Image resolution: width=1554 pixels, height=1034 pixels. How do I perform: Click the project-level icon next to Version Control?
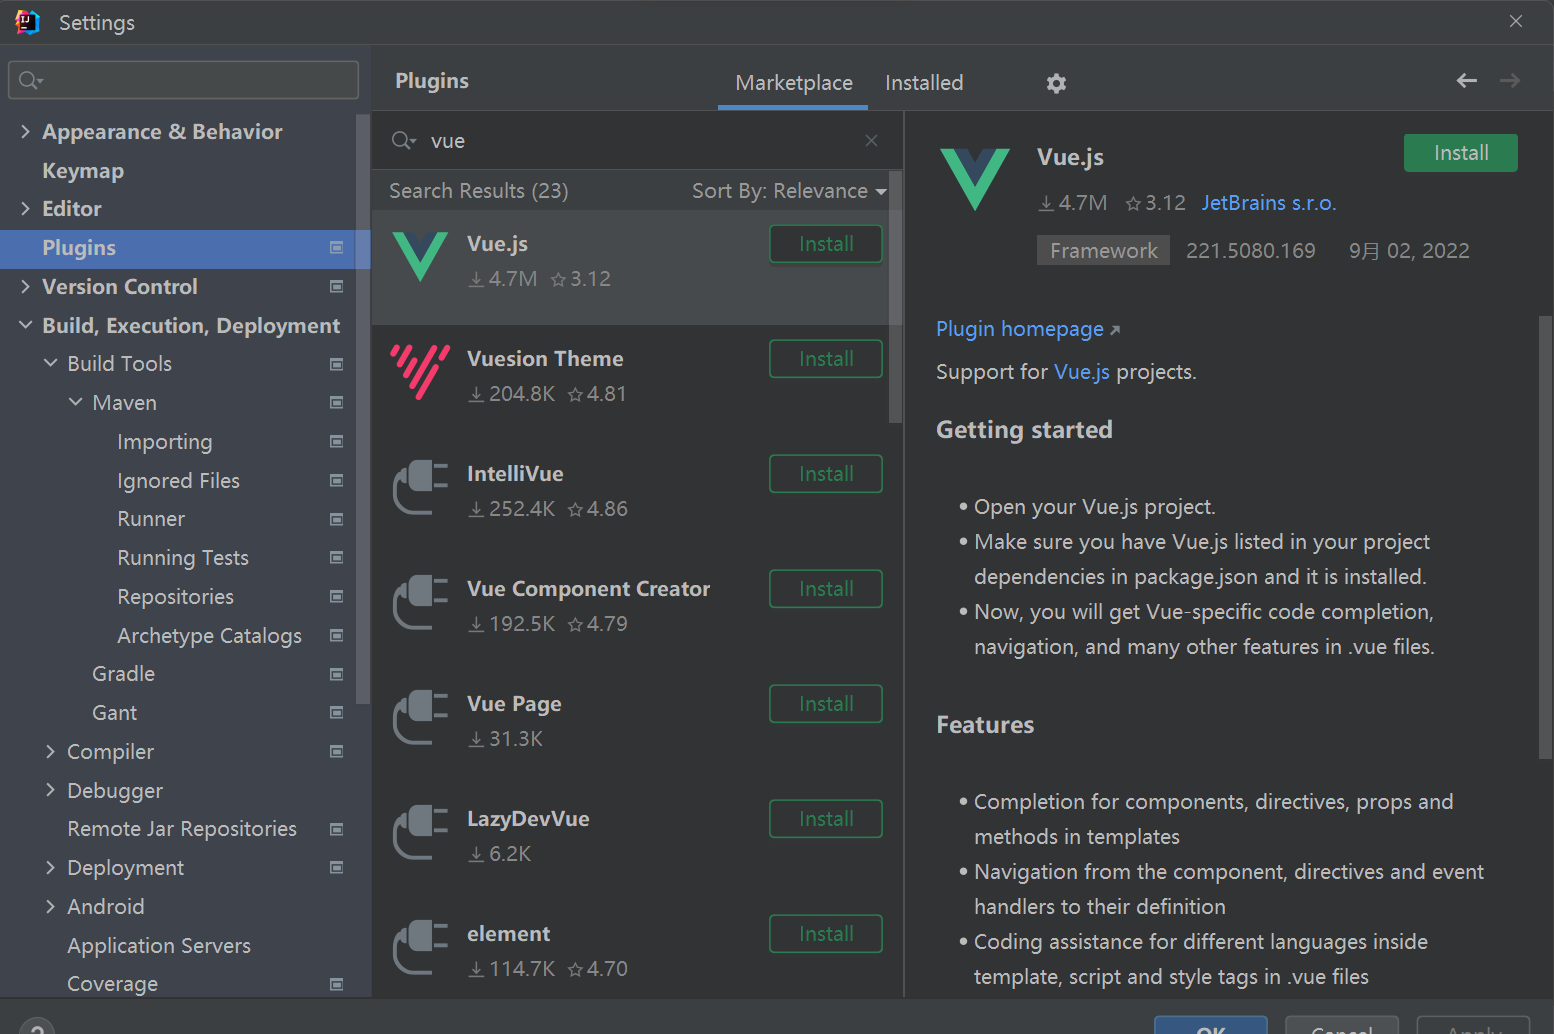(x=337, y=287)
